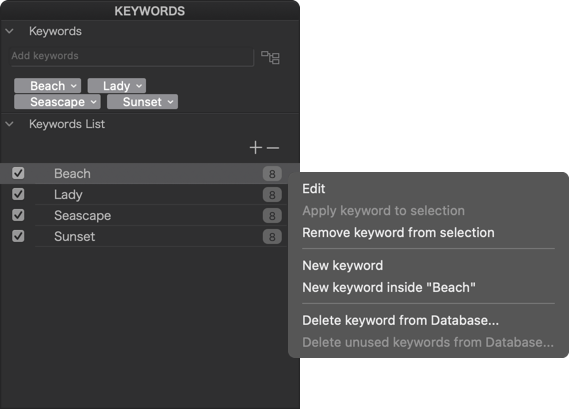
Task: Click the Sunset keyword count badge
Action: 272,237
